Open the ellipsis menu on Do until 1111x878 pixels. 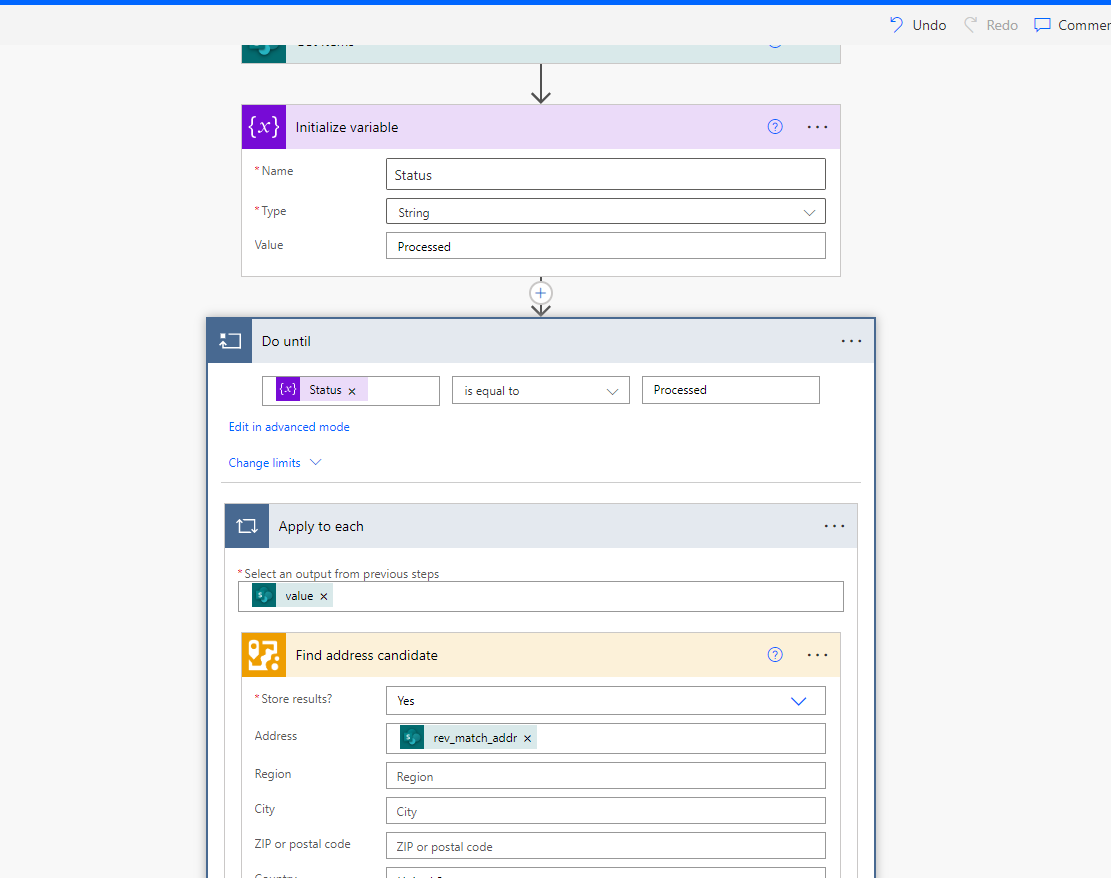coord(851,340)
